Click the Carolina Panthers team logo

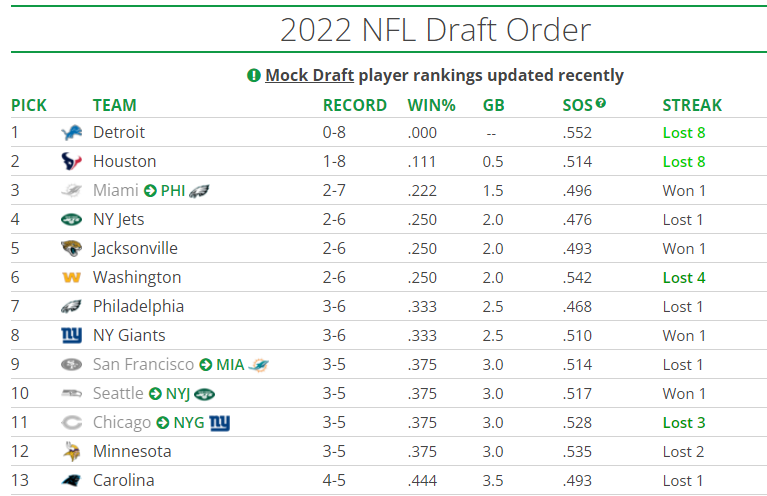pos(71,480)
